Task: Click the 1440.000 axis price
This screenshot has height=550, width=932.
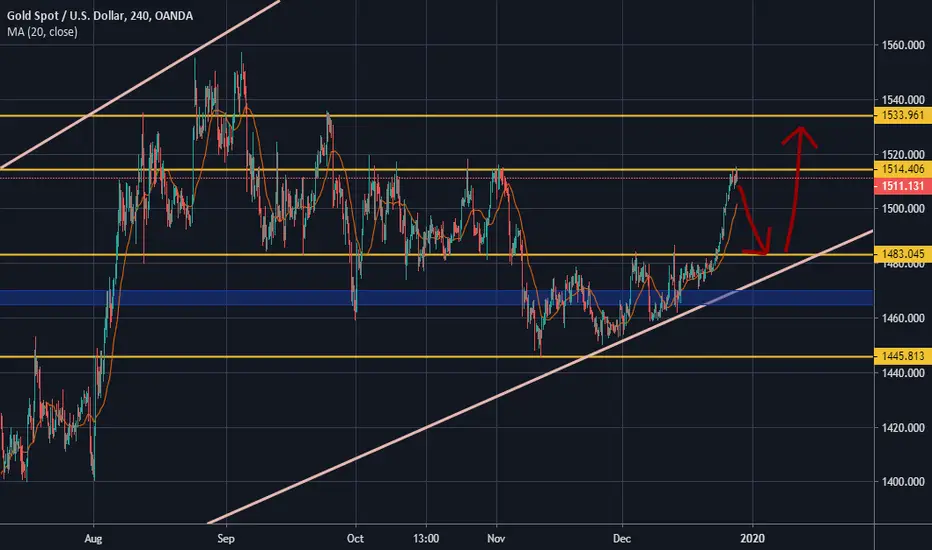Action: (903, 373)
